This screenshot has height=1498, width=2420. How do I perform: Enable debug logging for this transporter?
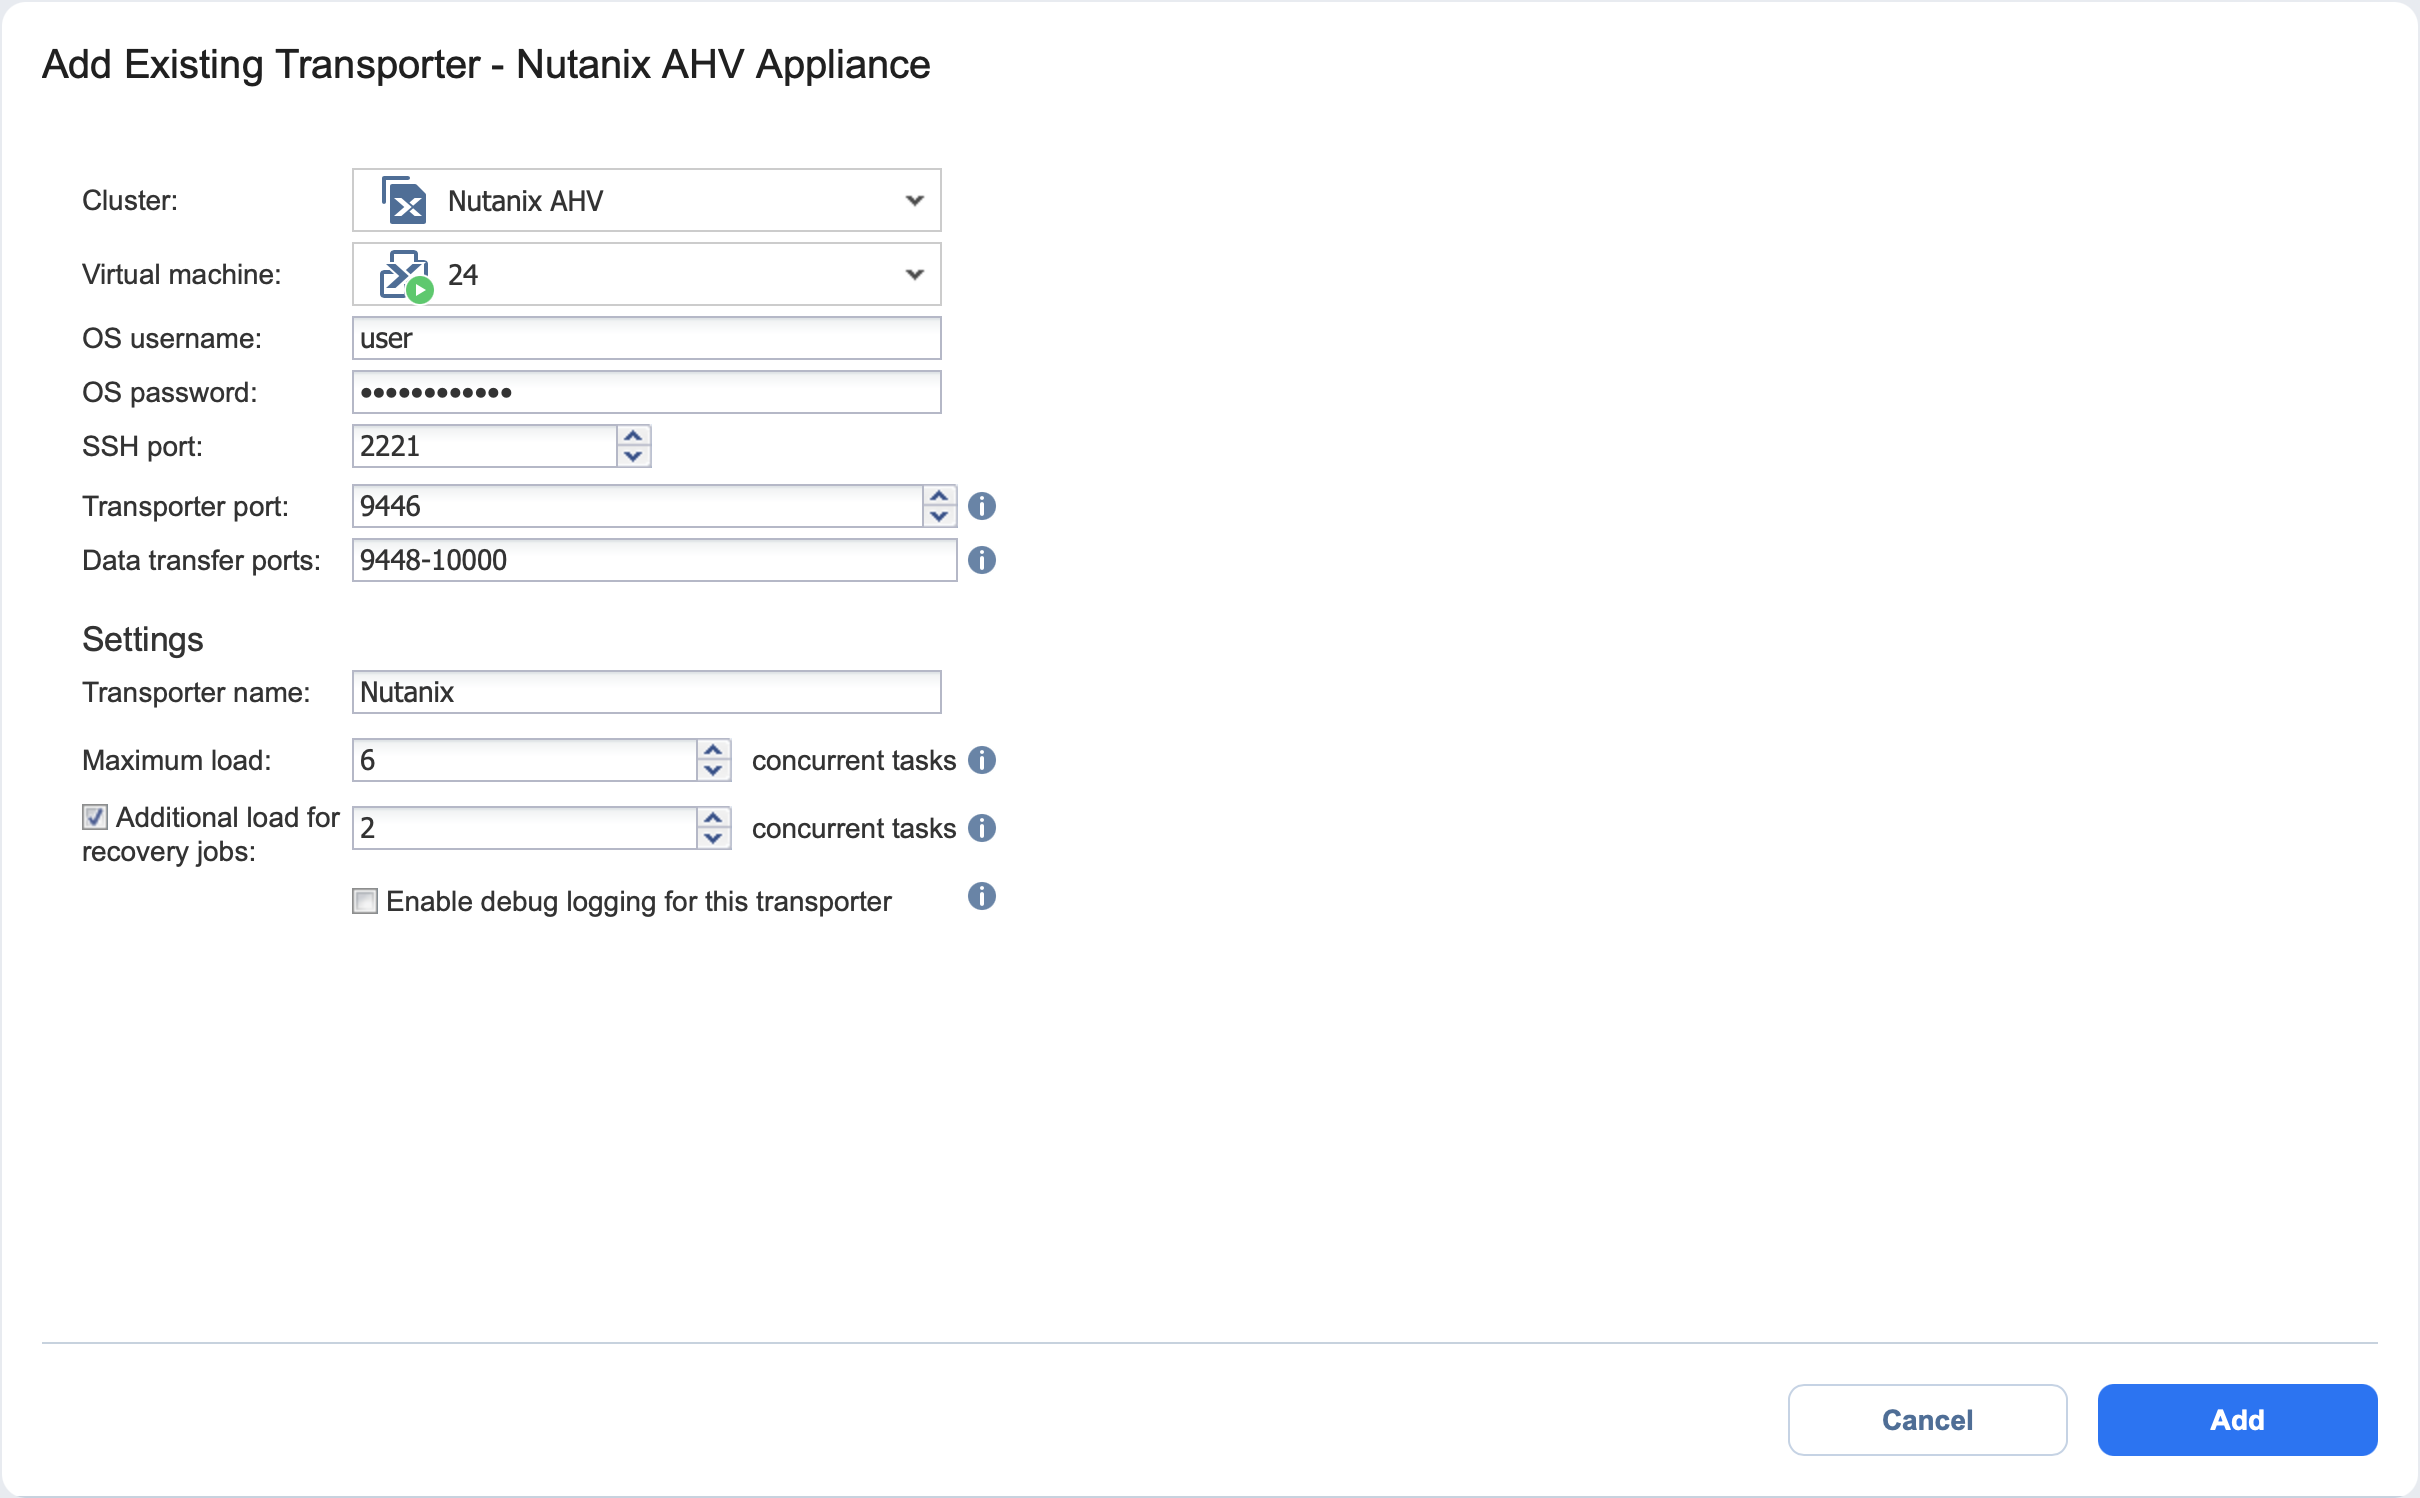point(365,901)
